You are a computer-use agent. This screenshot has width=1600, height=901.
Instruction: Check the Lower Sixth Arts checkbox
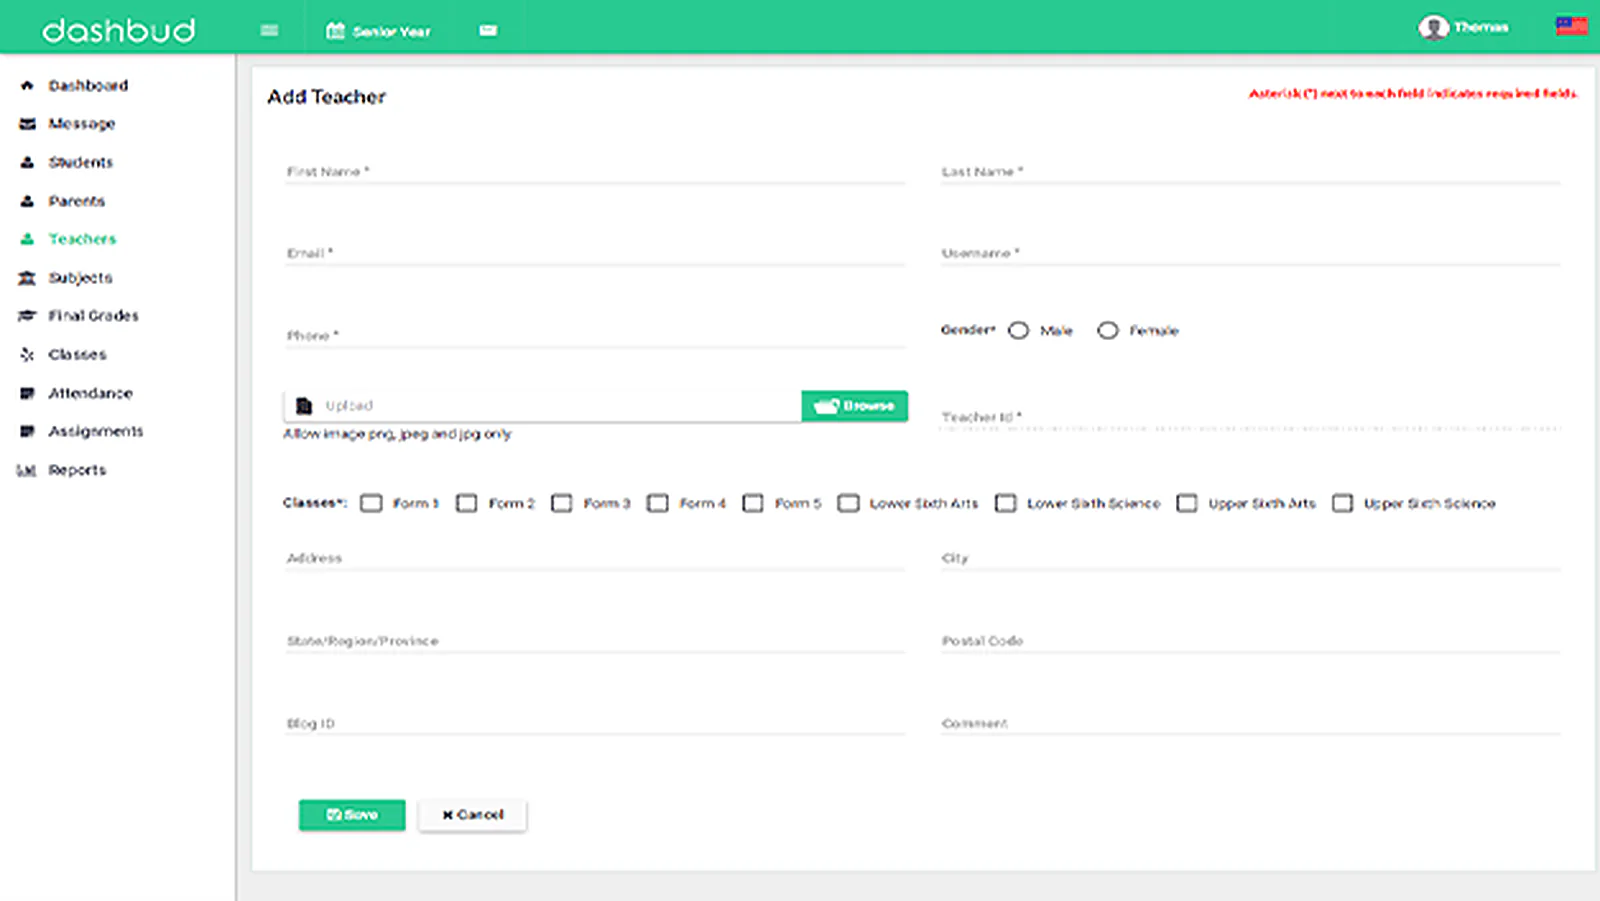click(x=848, y=503)
